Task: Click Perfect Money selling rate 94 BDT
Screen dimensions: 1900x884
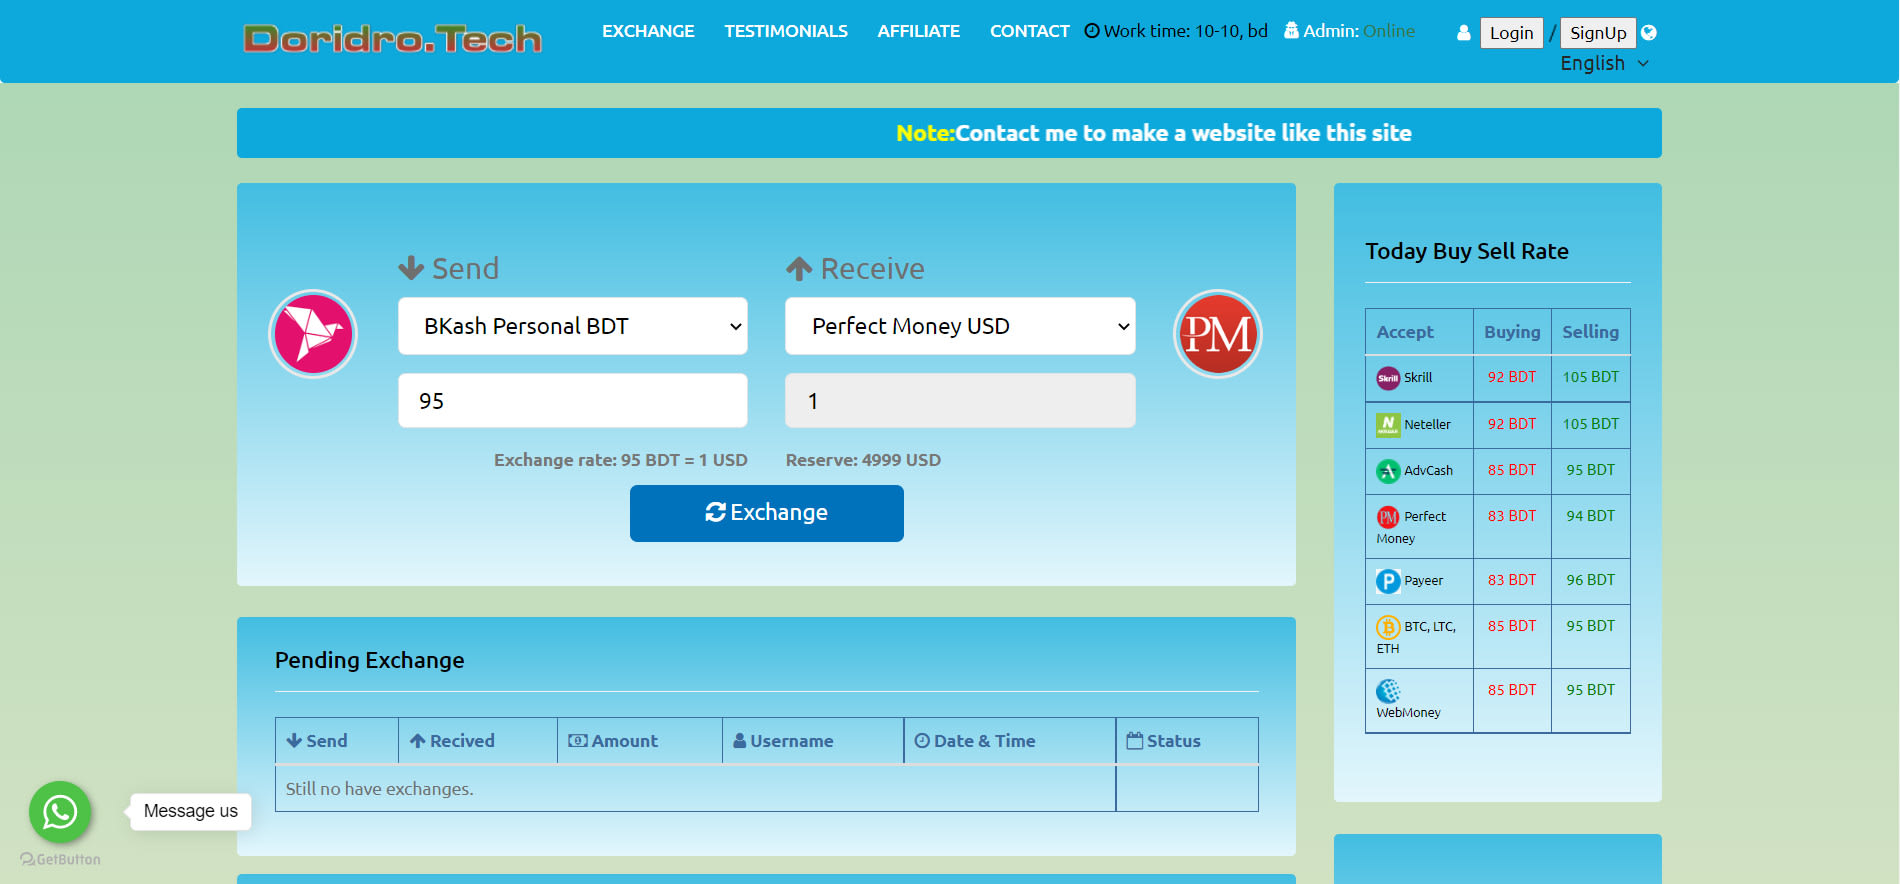Action: [1590, 516]
